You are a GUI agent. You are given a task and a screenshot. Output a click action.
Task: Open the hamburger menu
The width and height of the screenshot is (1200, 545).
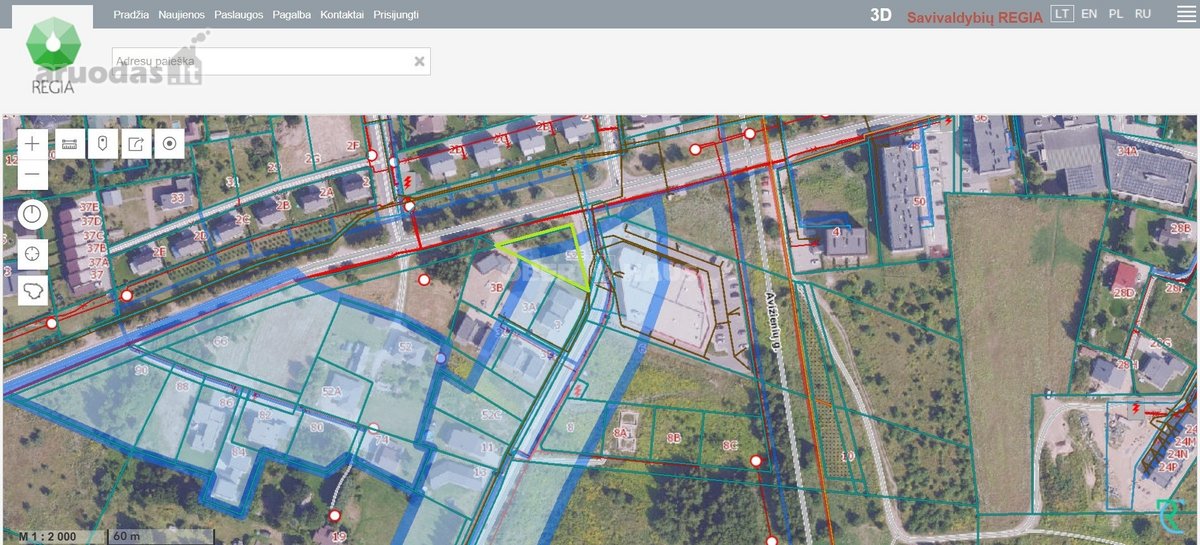tap(1185, 14)
